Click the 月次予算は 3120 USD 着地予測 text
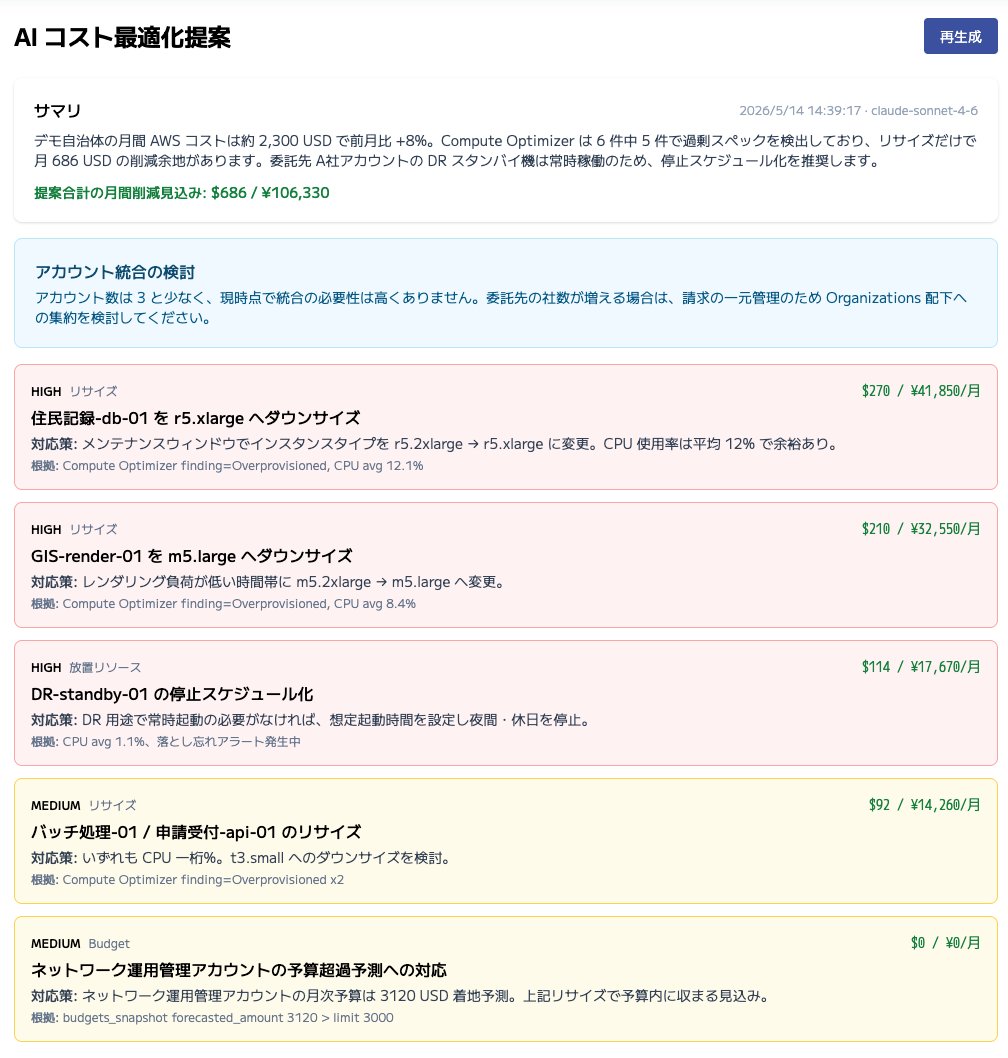 pos(403,996)
